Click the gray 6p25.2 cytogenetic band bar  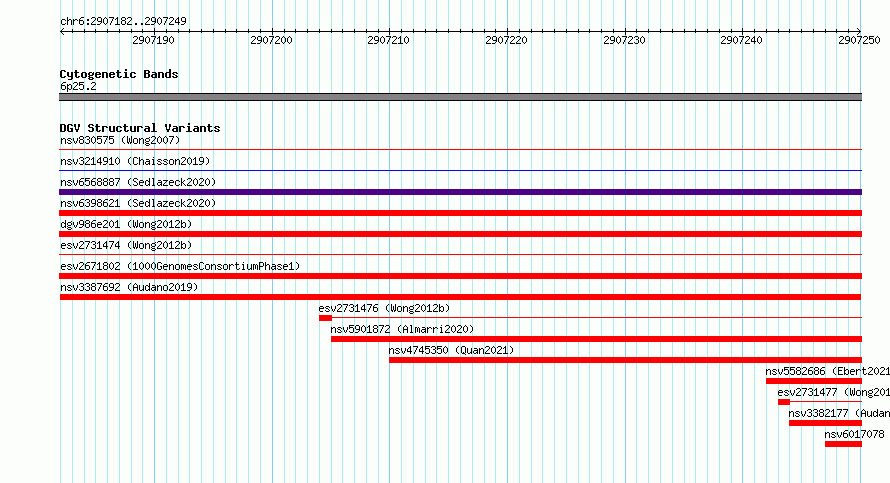click(460, 97)
